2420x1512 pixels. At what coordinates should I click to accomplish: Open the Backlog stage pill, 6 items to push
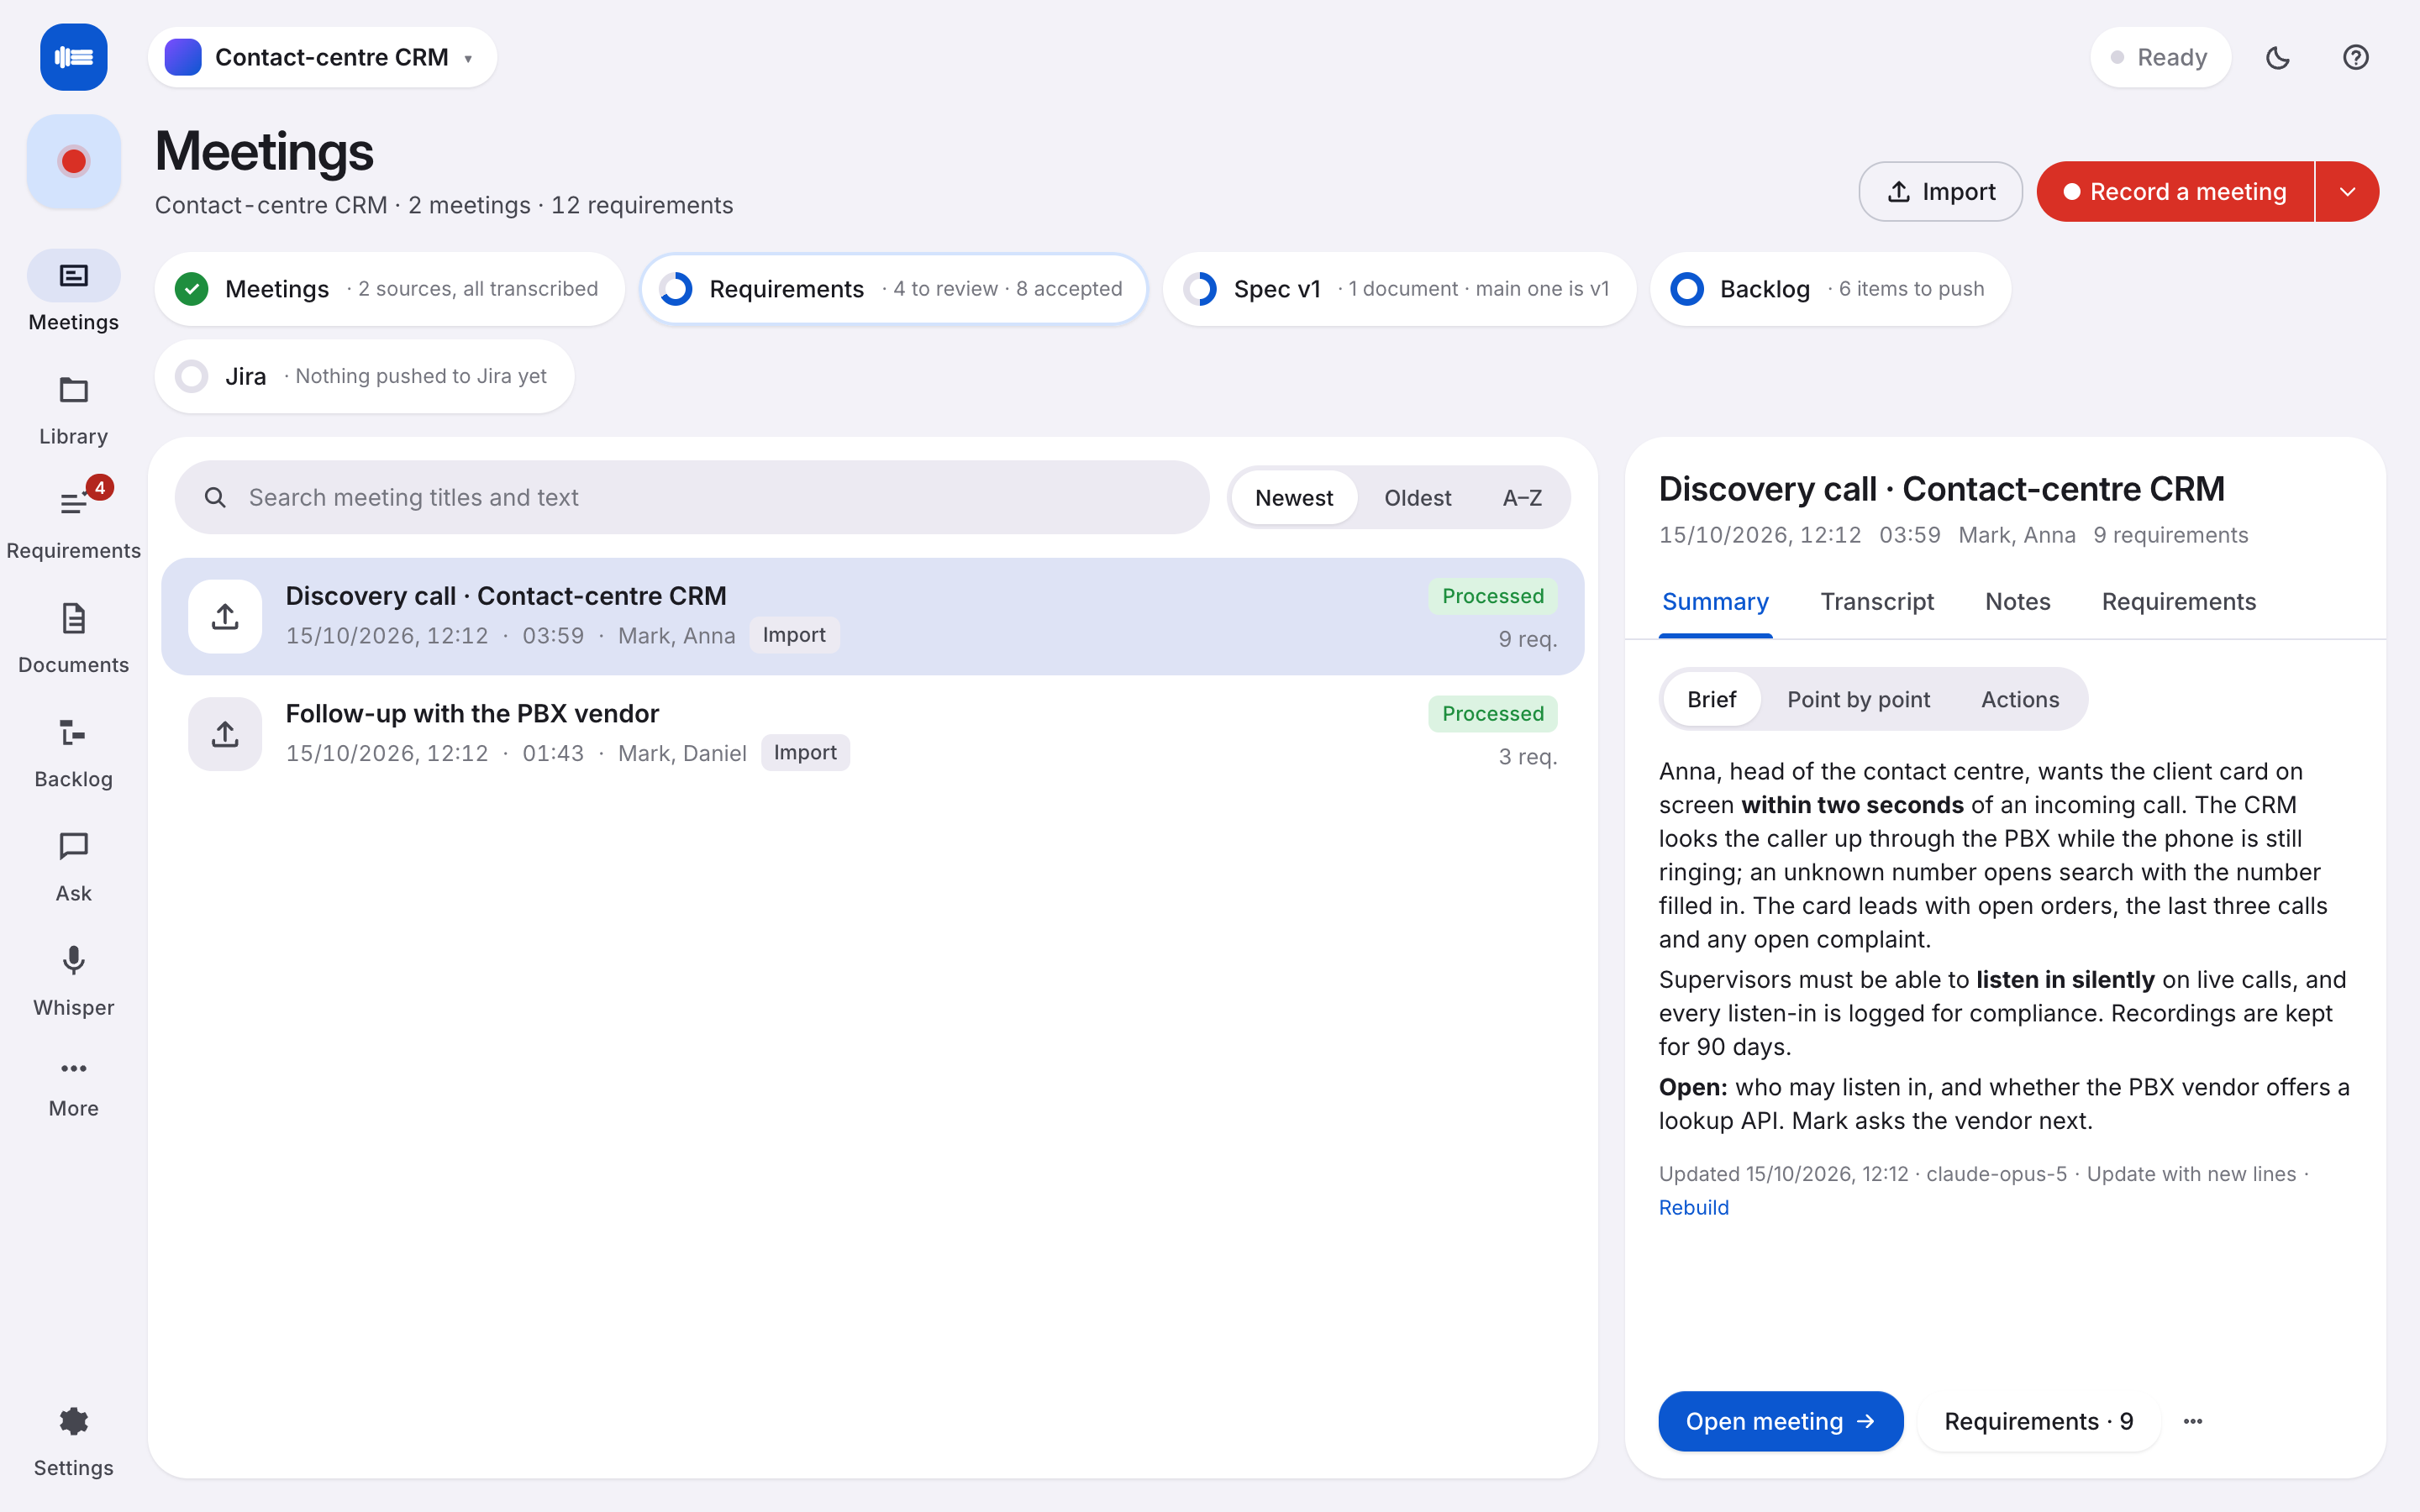click(x=1829, y=289)
